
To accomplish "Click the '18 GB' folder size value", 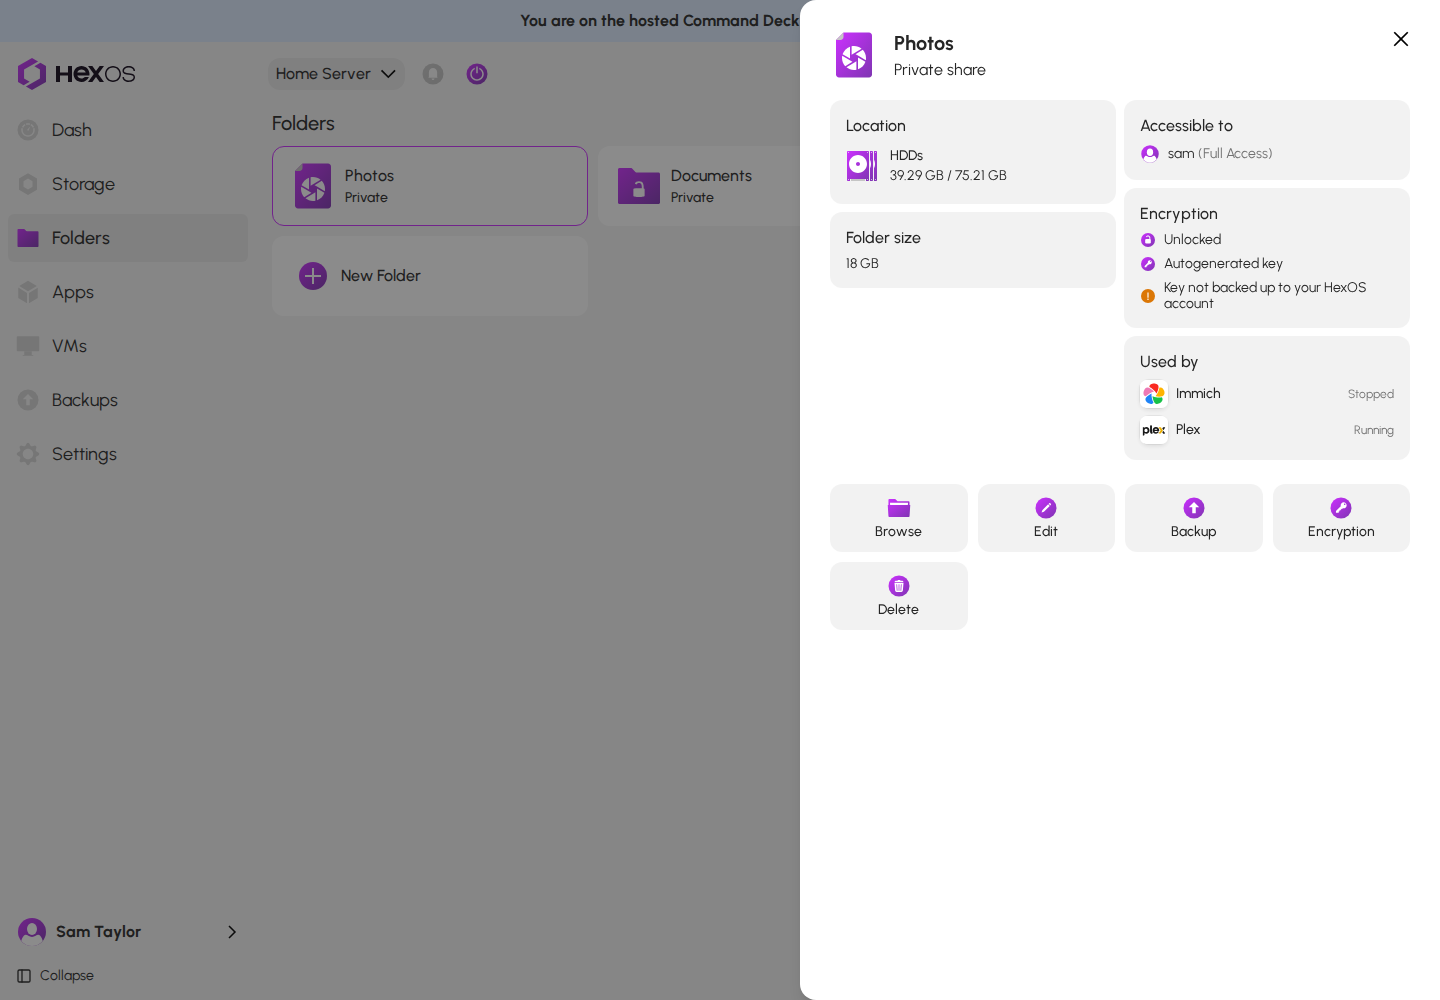I will tap(862, 264).
